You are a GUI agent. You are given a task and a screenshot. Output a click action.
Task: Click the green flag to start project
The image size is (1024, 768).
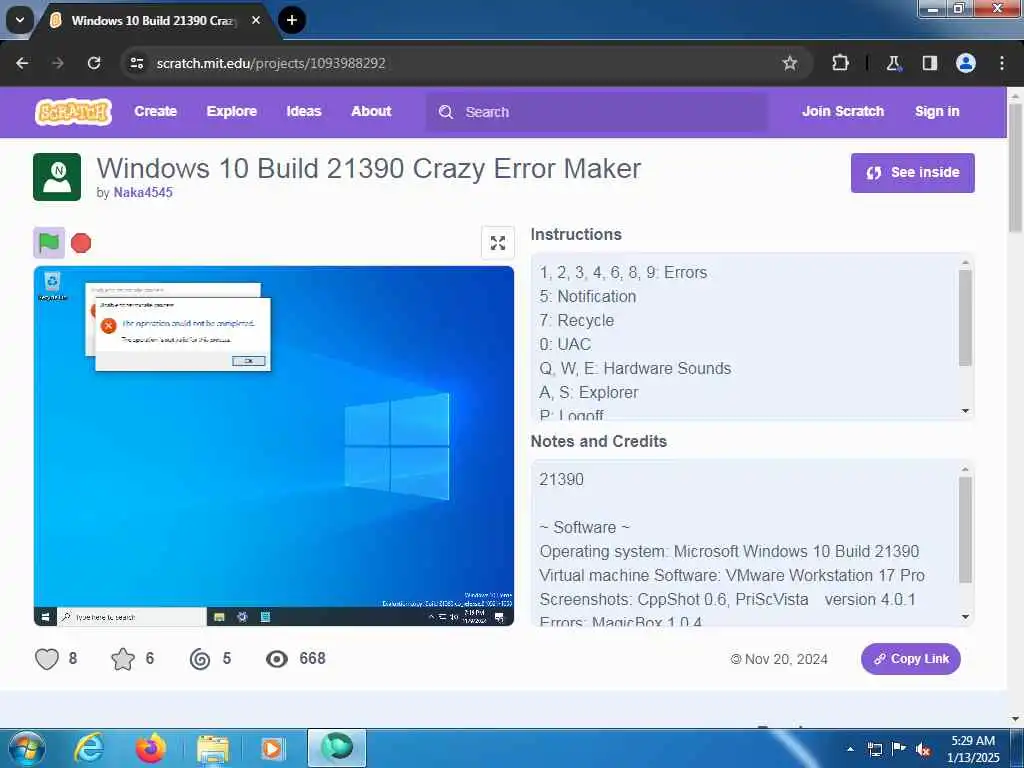(x=49, y=243)
